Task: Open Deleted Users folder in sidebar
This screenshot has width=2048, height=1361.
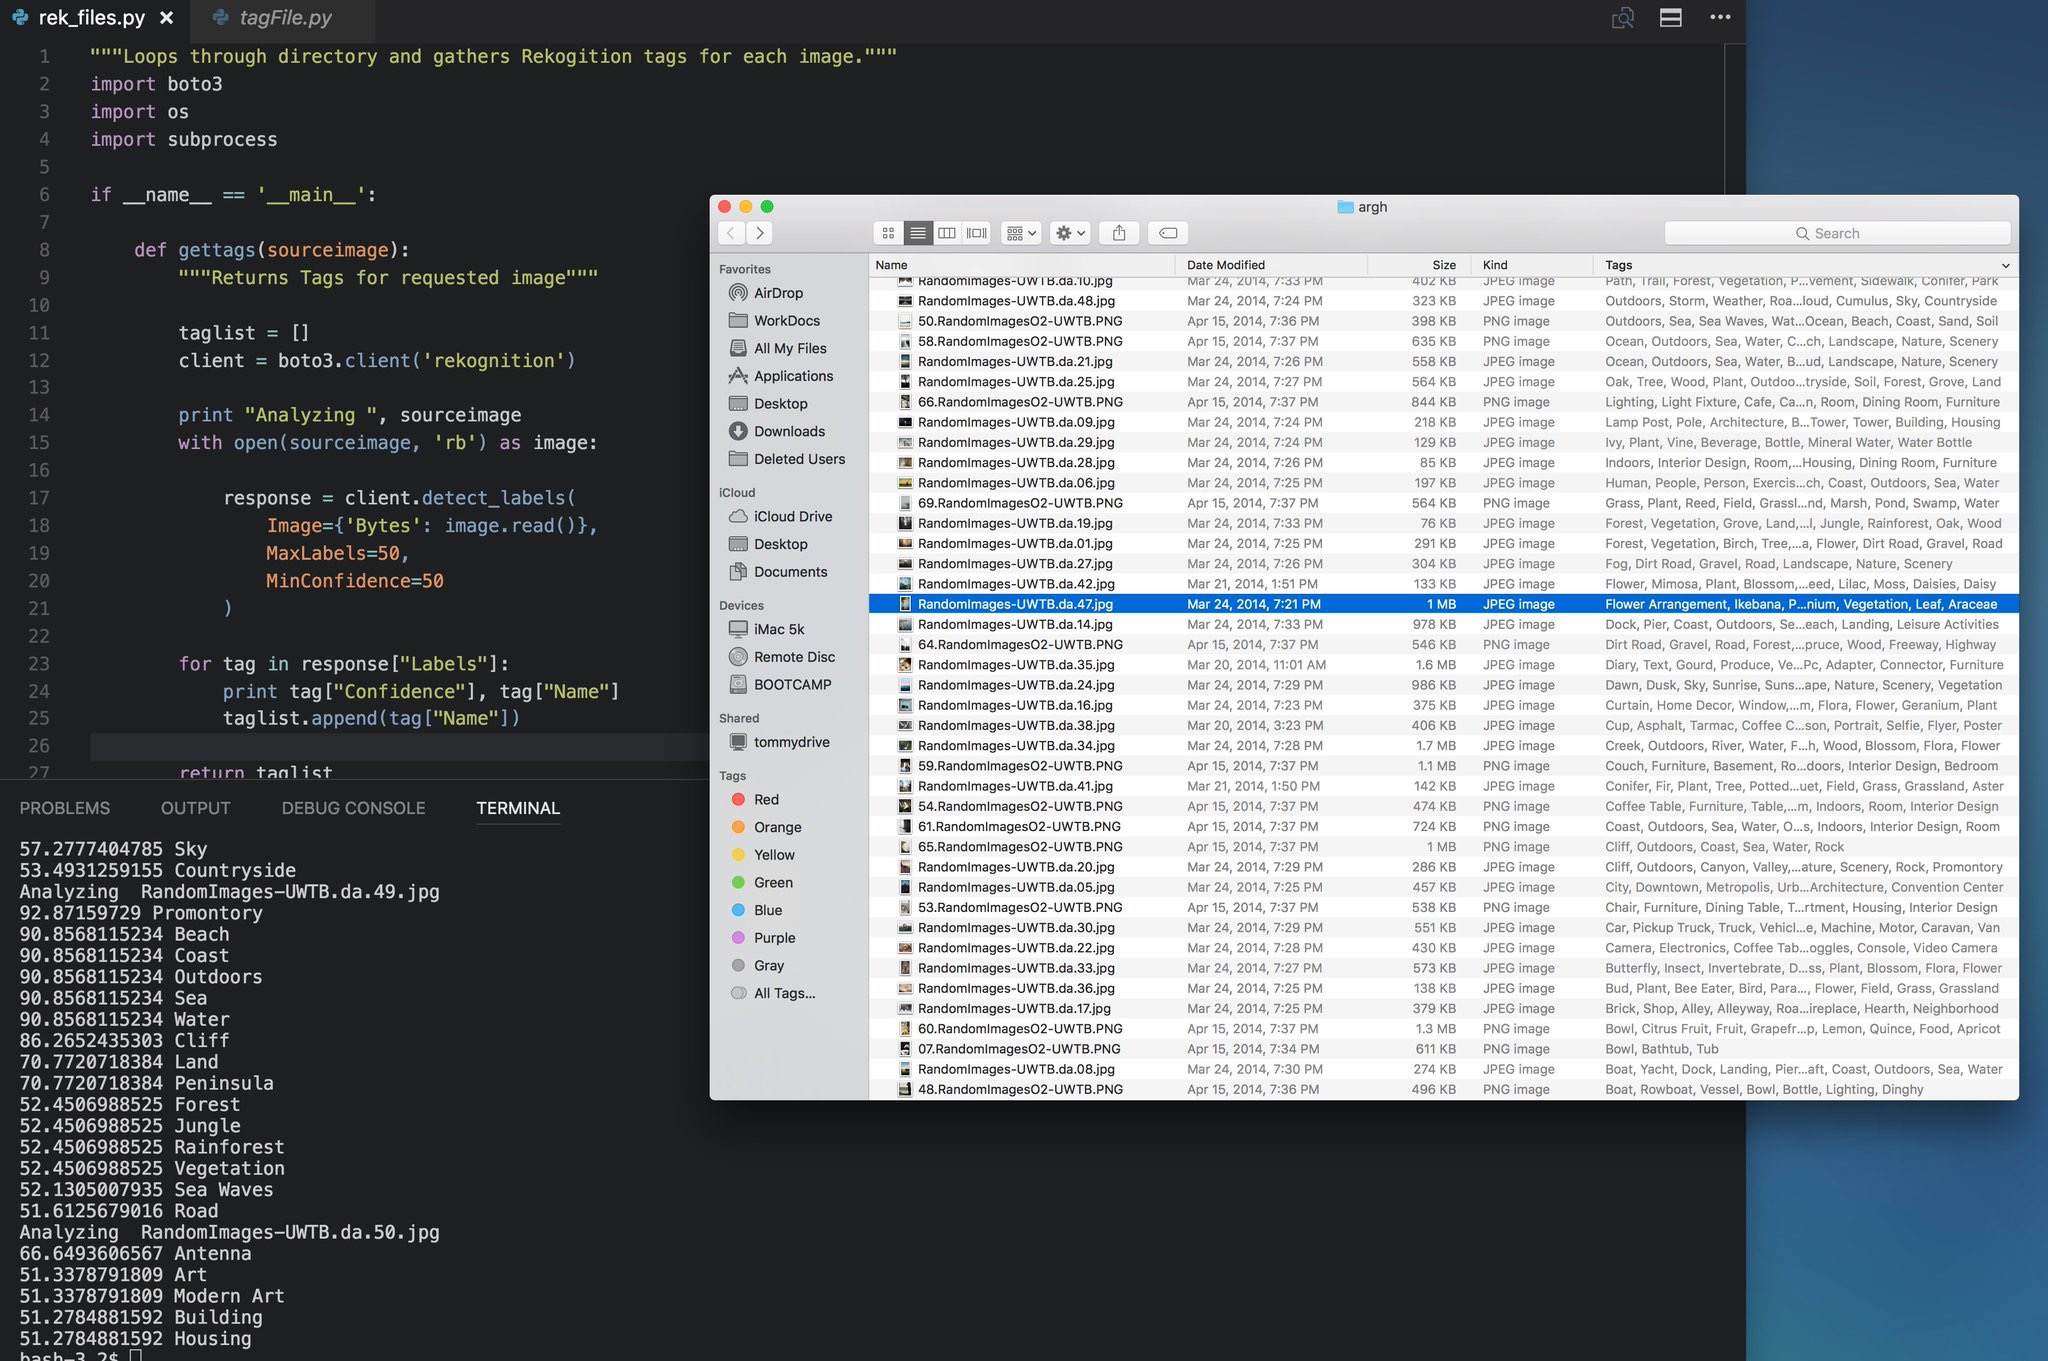Action: (799, 459)
